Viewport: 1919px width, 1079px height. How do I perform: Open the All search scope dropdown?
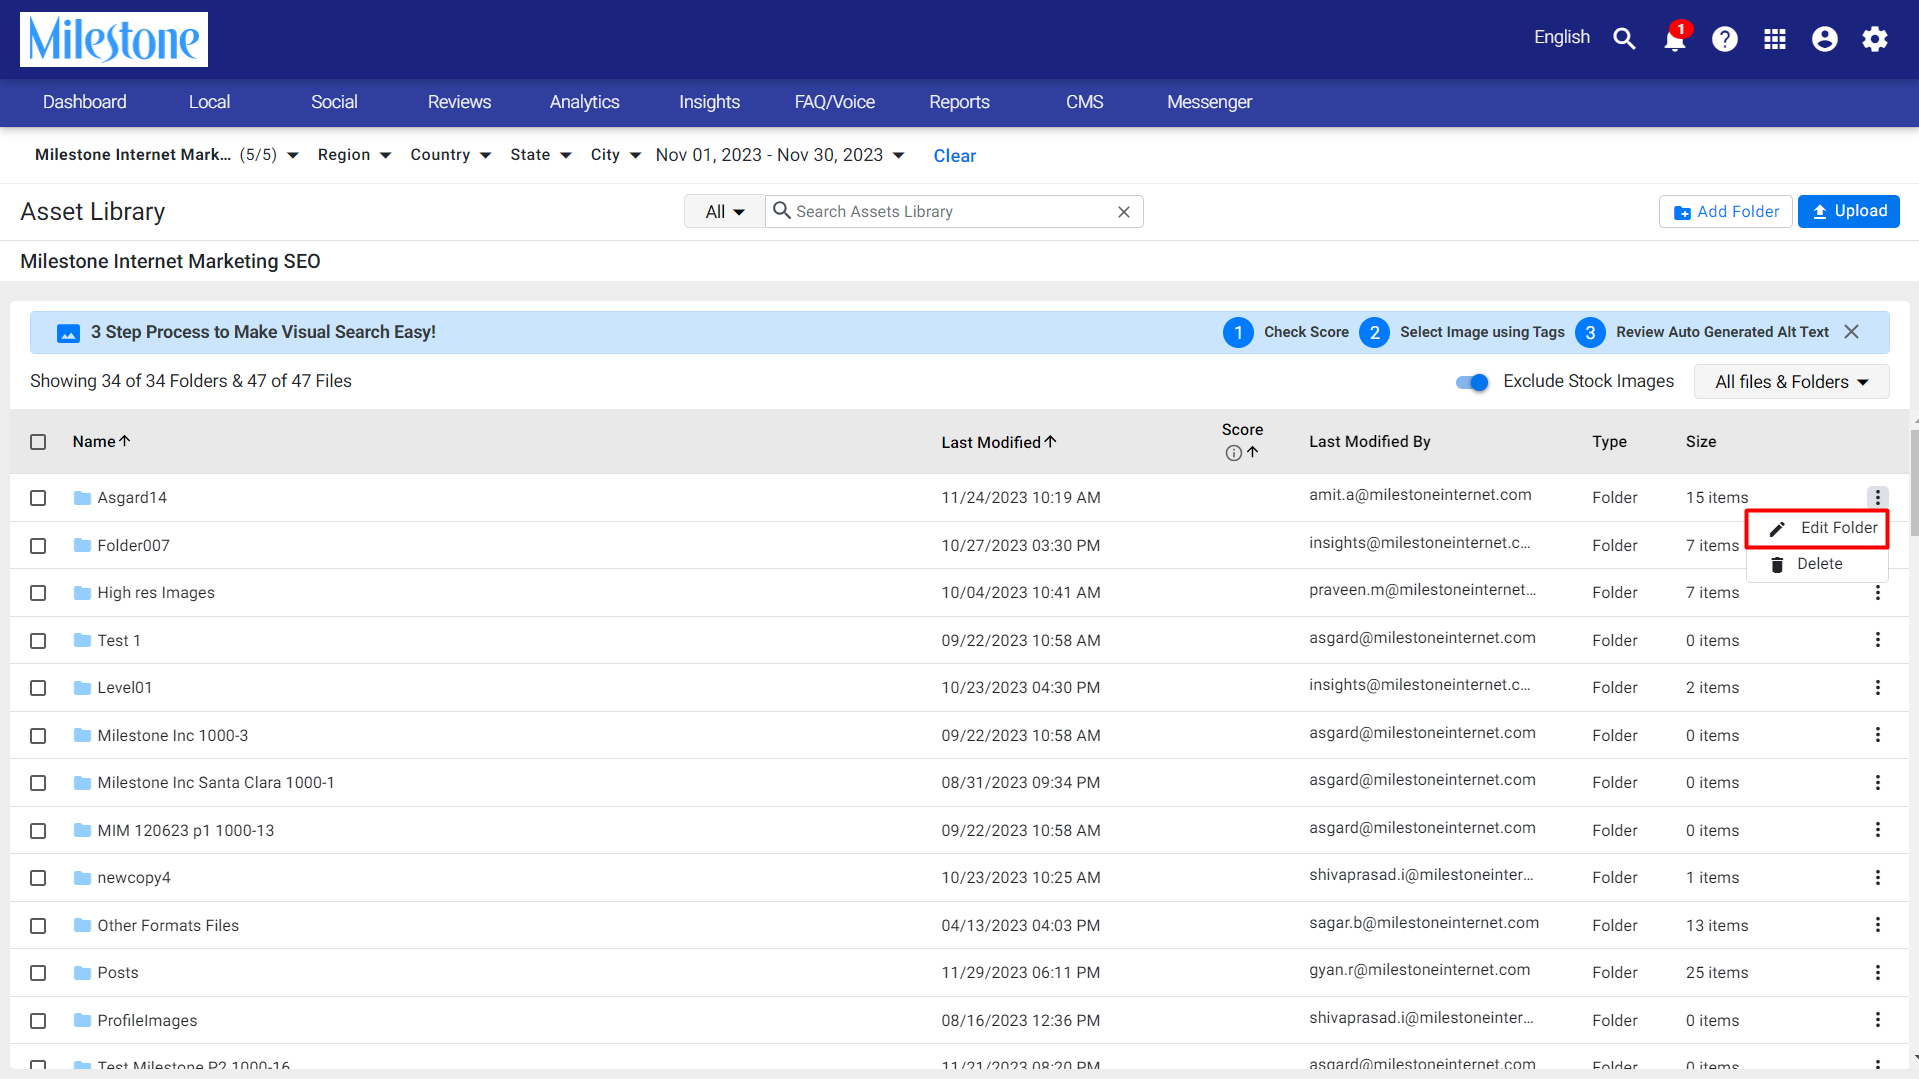coord(725,212)
